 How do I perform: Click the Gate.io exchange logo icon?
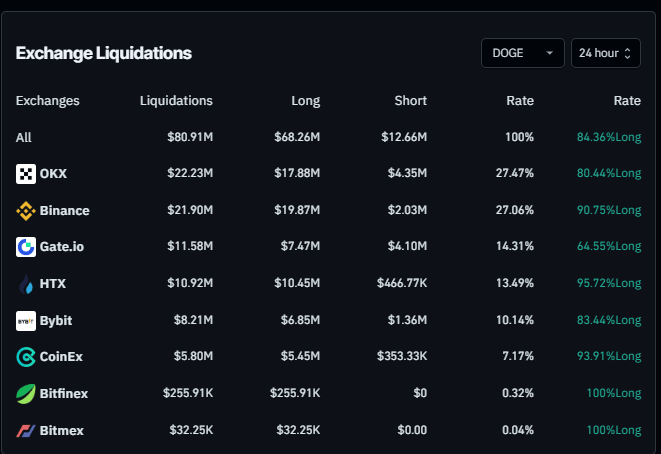click(26, 247)
